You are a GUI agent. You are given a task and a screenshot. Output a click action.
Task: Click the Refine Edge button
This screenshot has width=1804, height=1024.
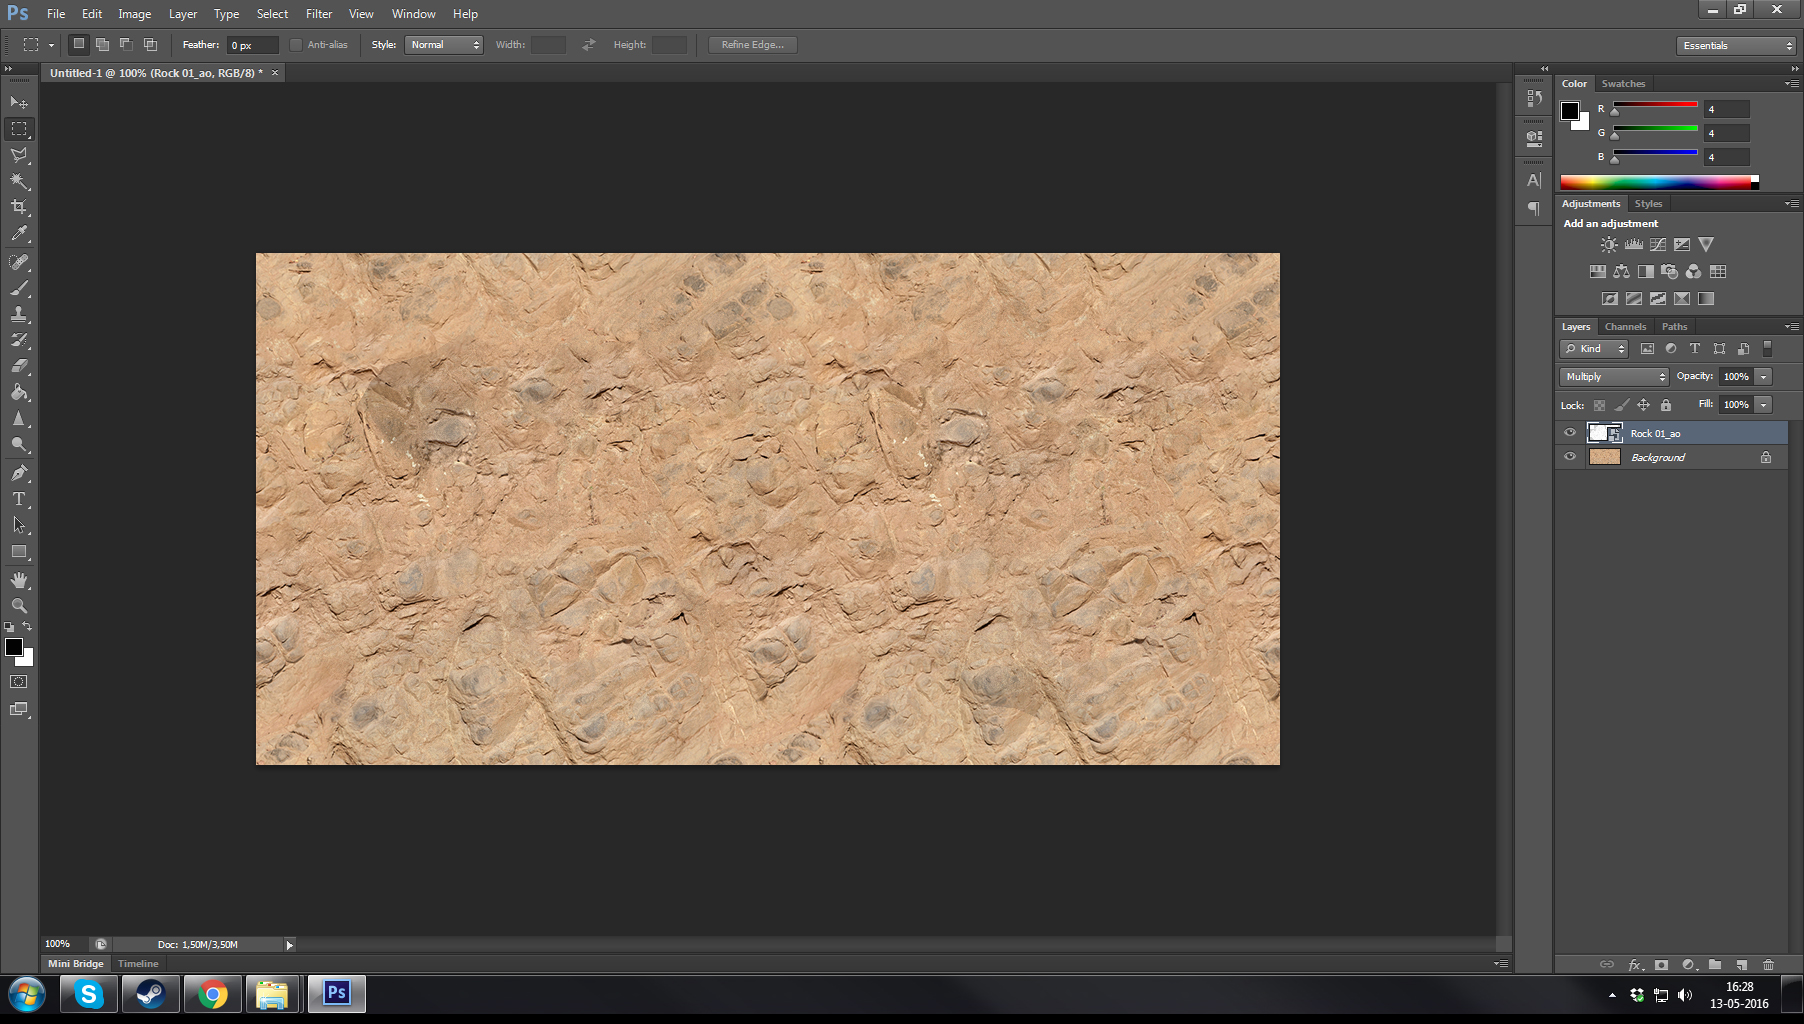[x=752, y=45]
